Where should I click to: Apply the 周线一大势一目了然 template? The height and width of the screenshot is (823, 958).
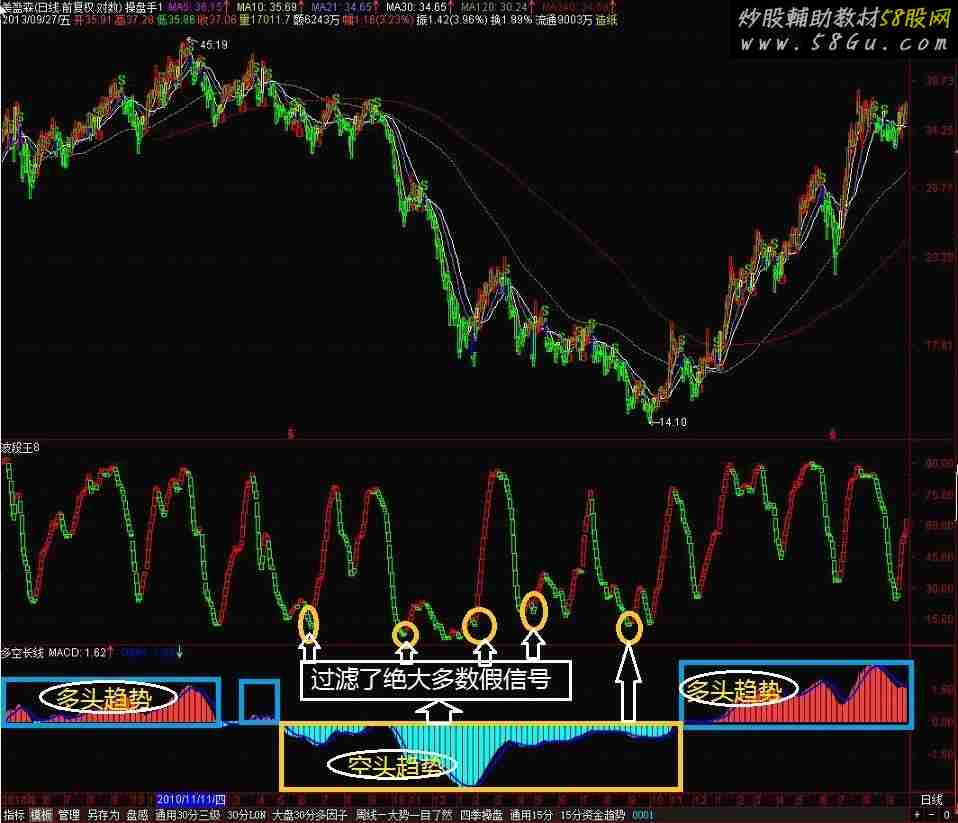(x=404, y=815)
